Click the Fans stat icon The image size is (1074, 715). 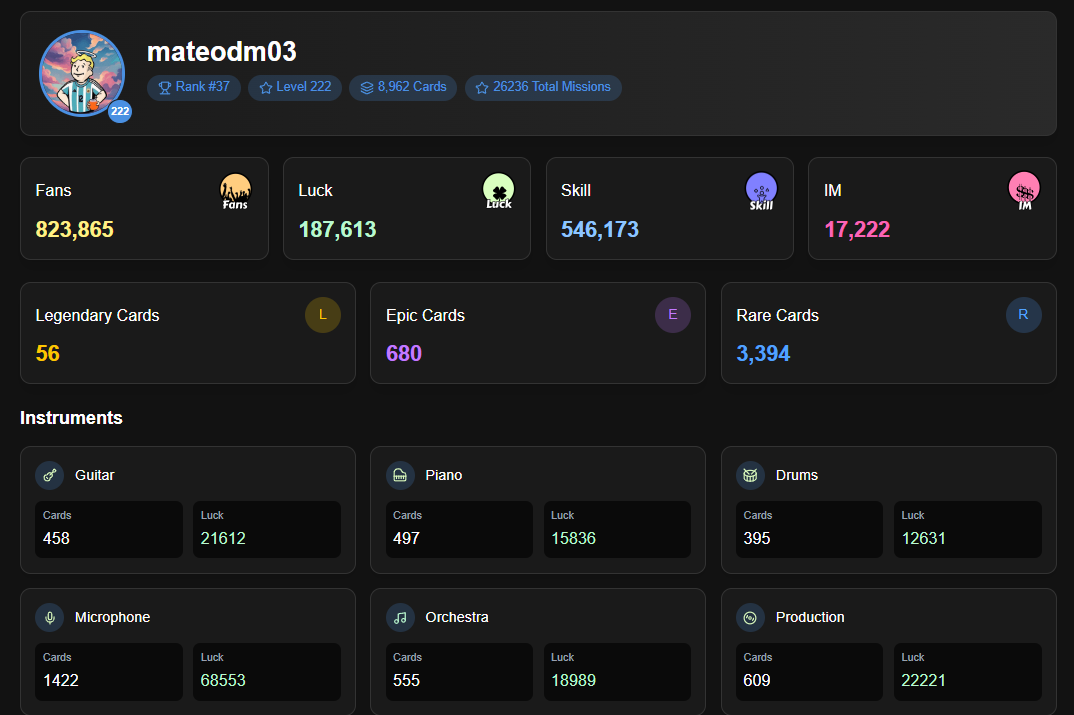tap(235, 191)
